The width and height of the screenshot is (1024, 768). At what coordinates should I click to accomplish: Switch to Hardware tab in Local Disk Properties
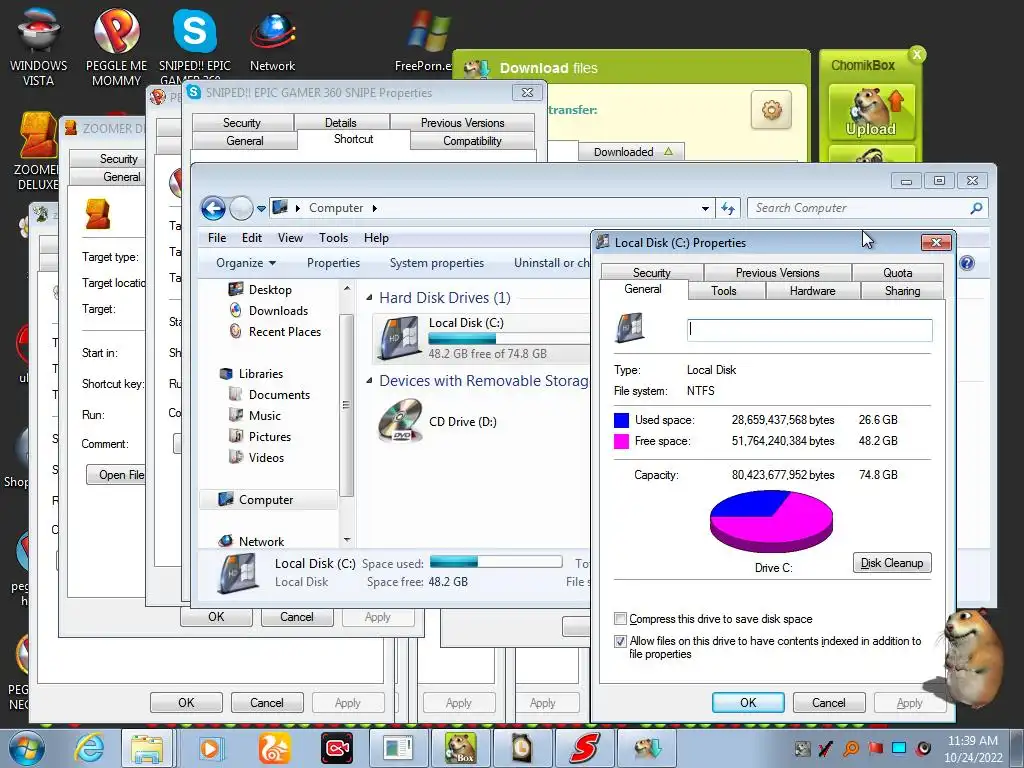point(812,291)
